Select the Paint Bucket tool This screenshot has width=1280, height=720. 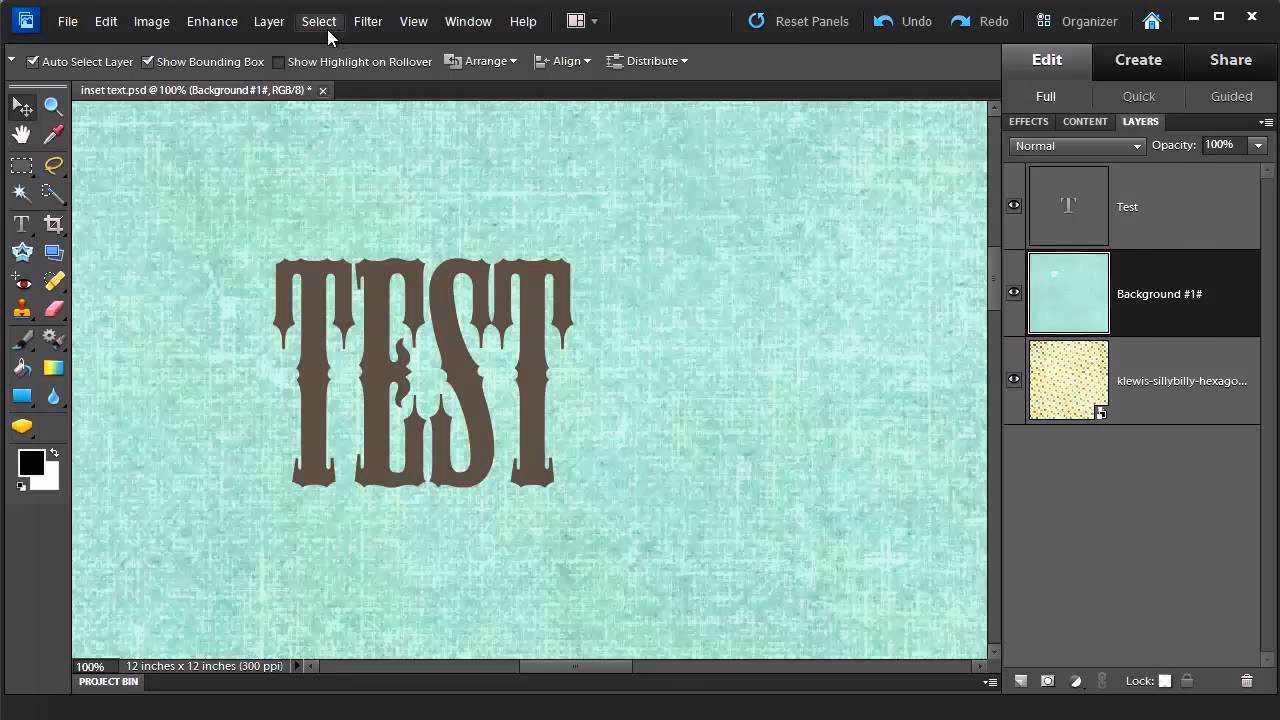[22, 367]
